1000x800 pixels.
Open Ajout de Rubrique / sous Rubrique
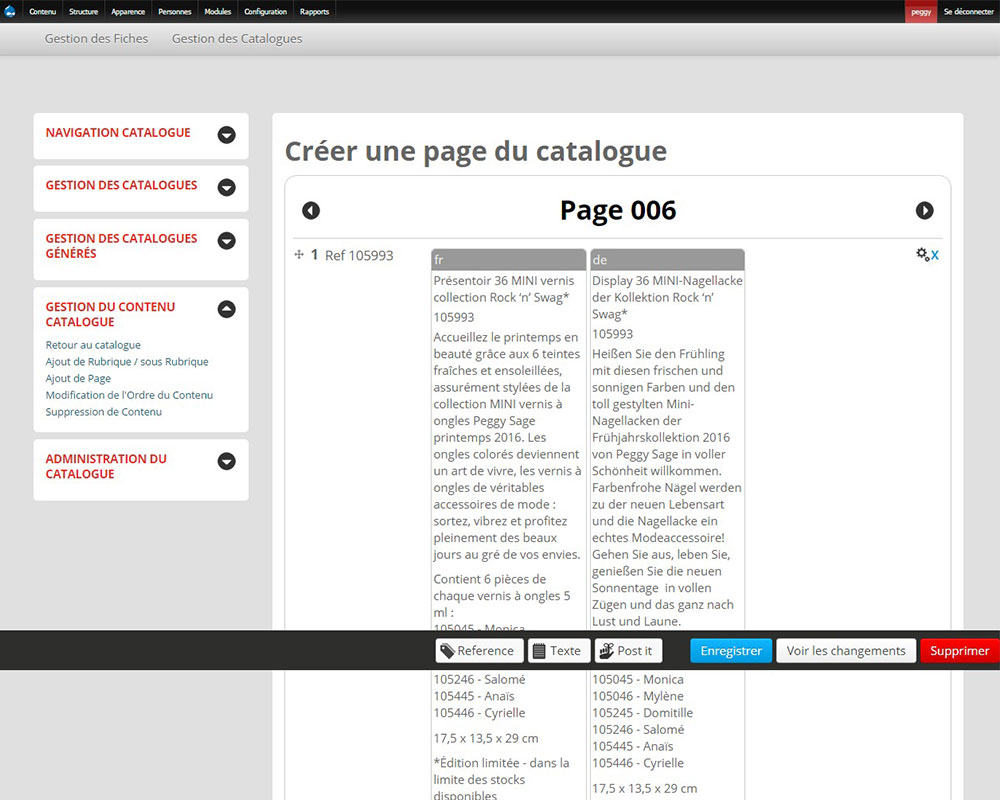coord(127,362)
